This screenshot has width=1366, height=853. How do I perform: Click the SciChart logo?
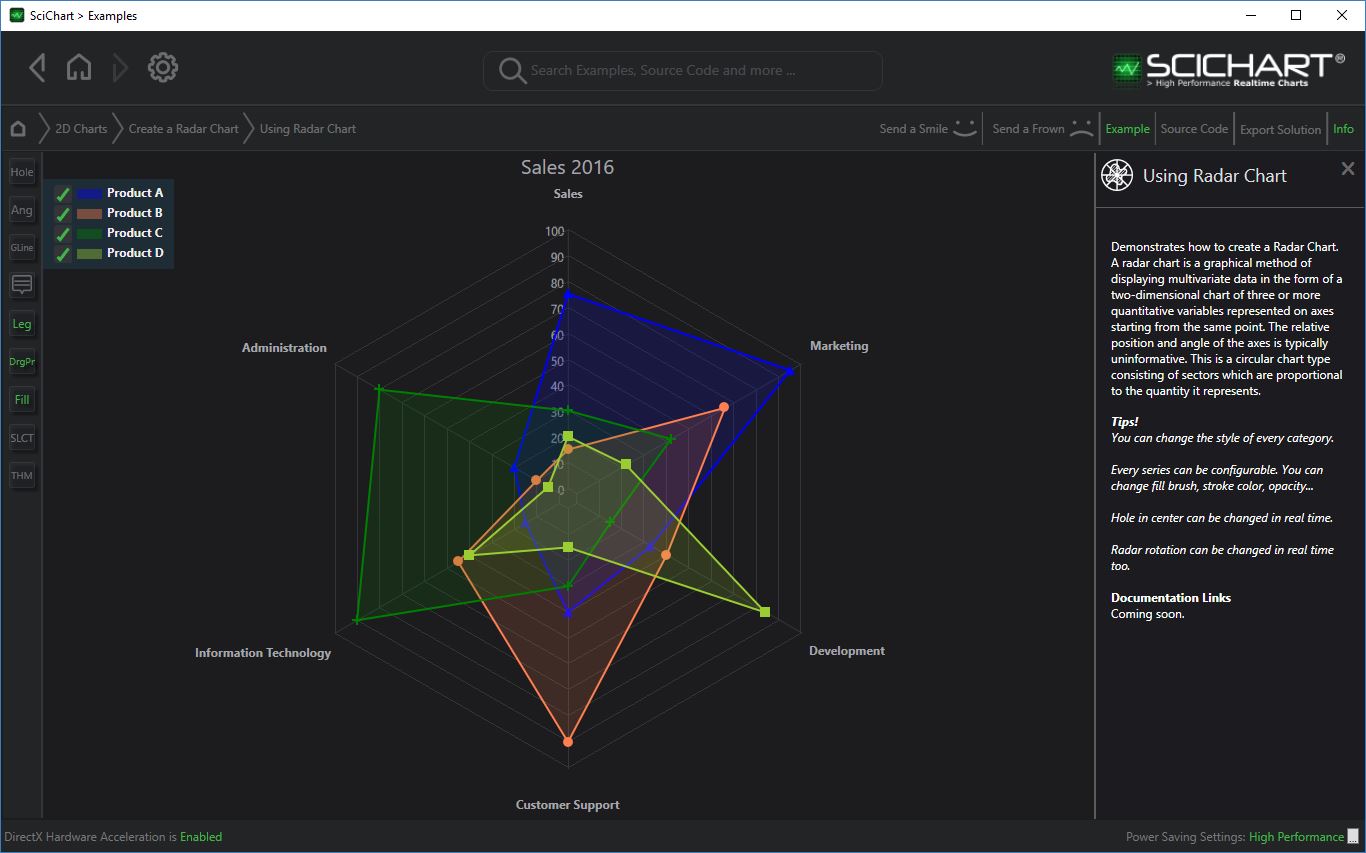point(1228,69)
